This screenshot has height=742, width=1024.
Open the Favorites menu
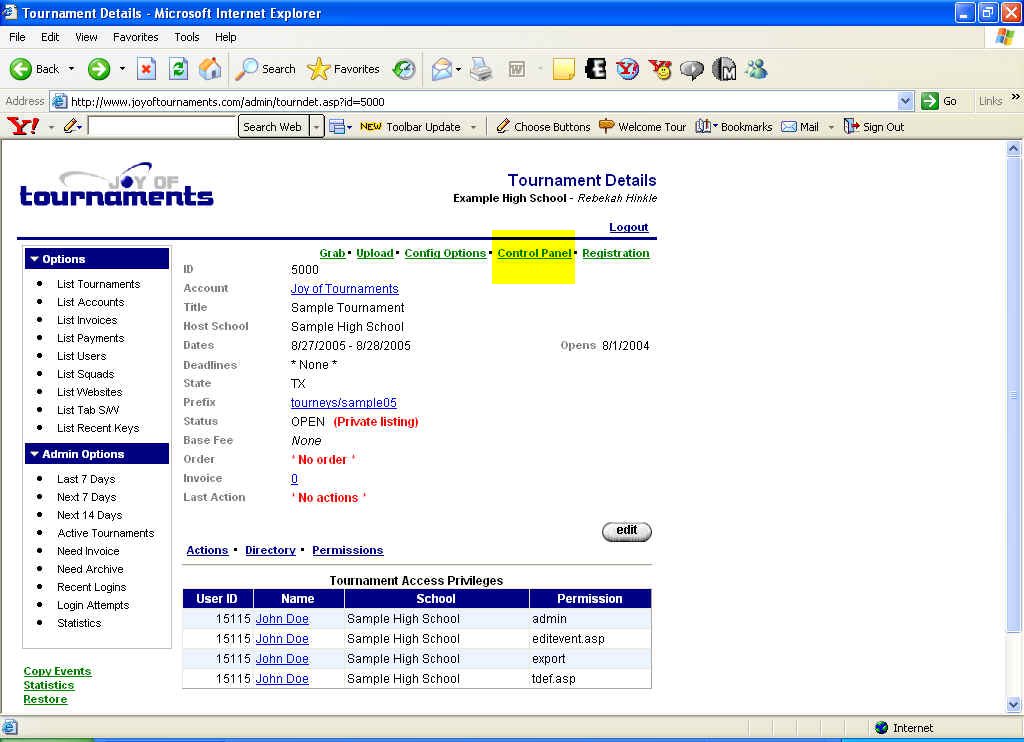[135, 37]
